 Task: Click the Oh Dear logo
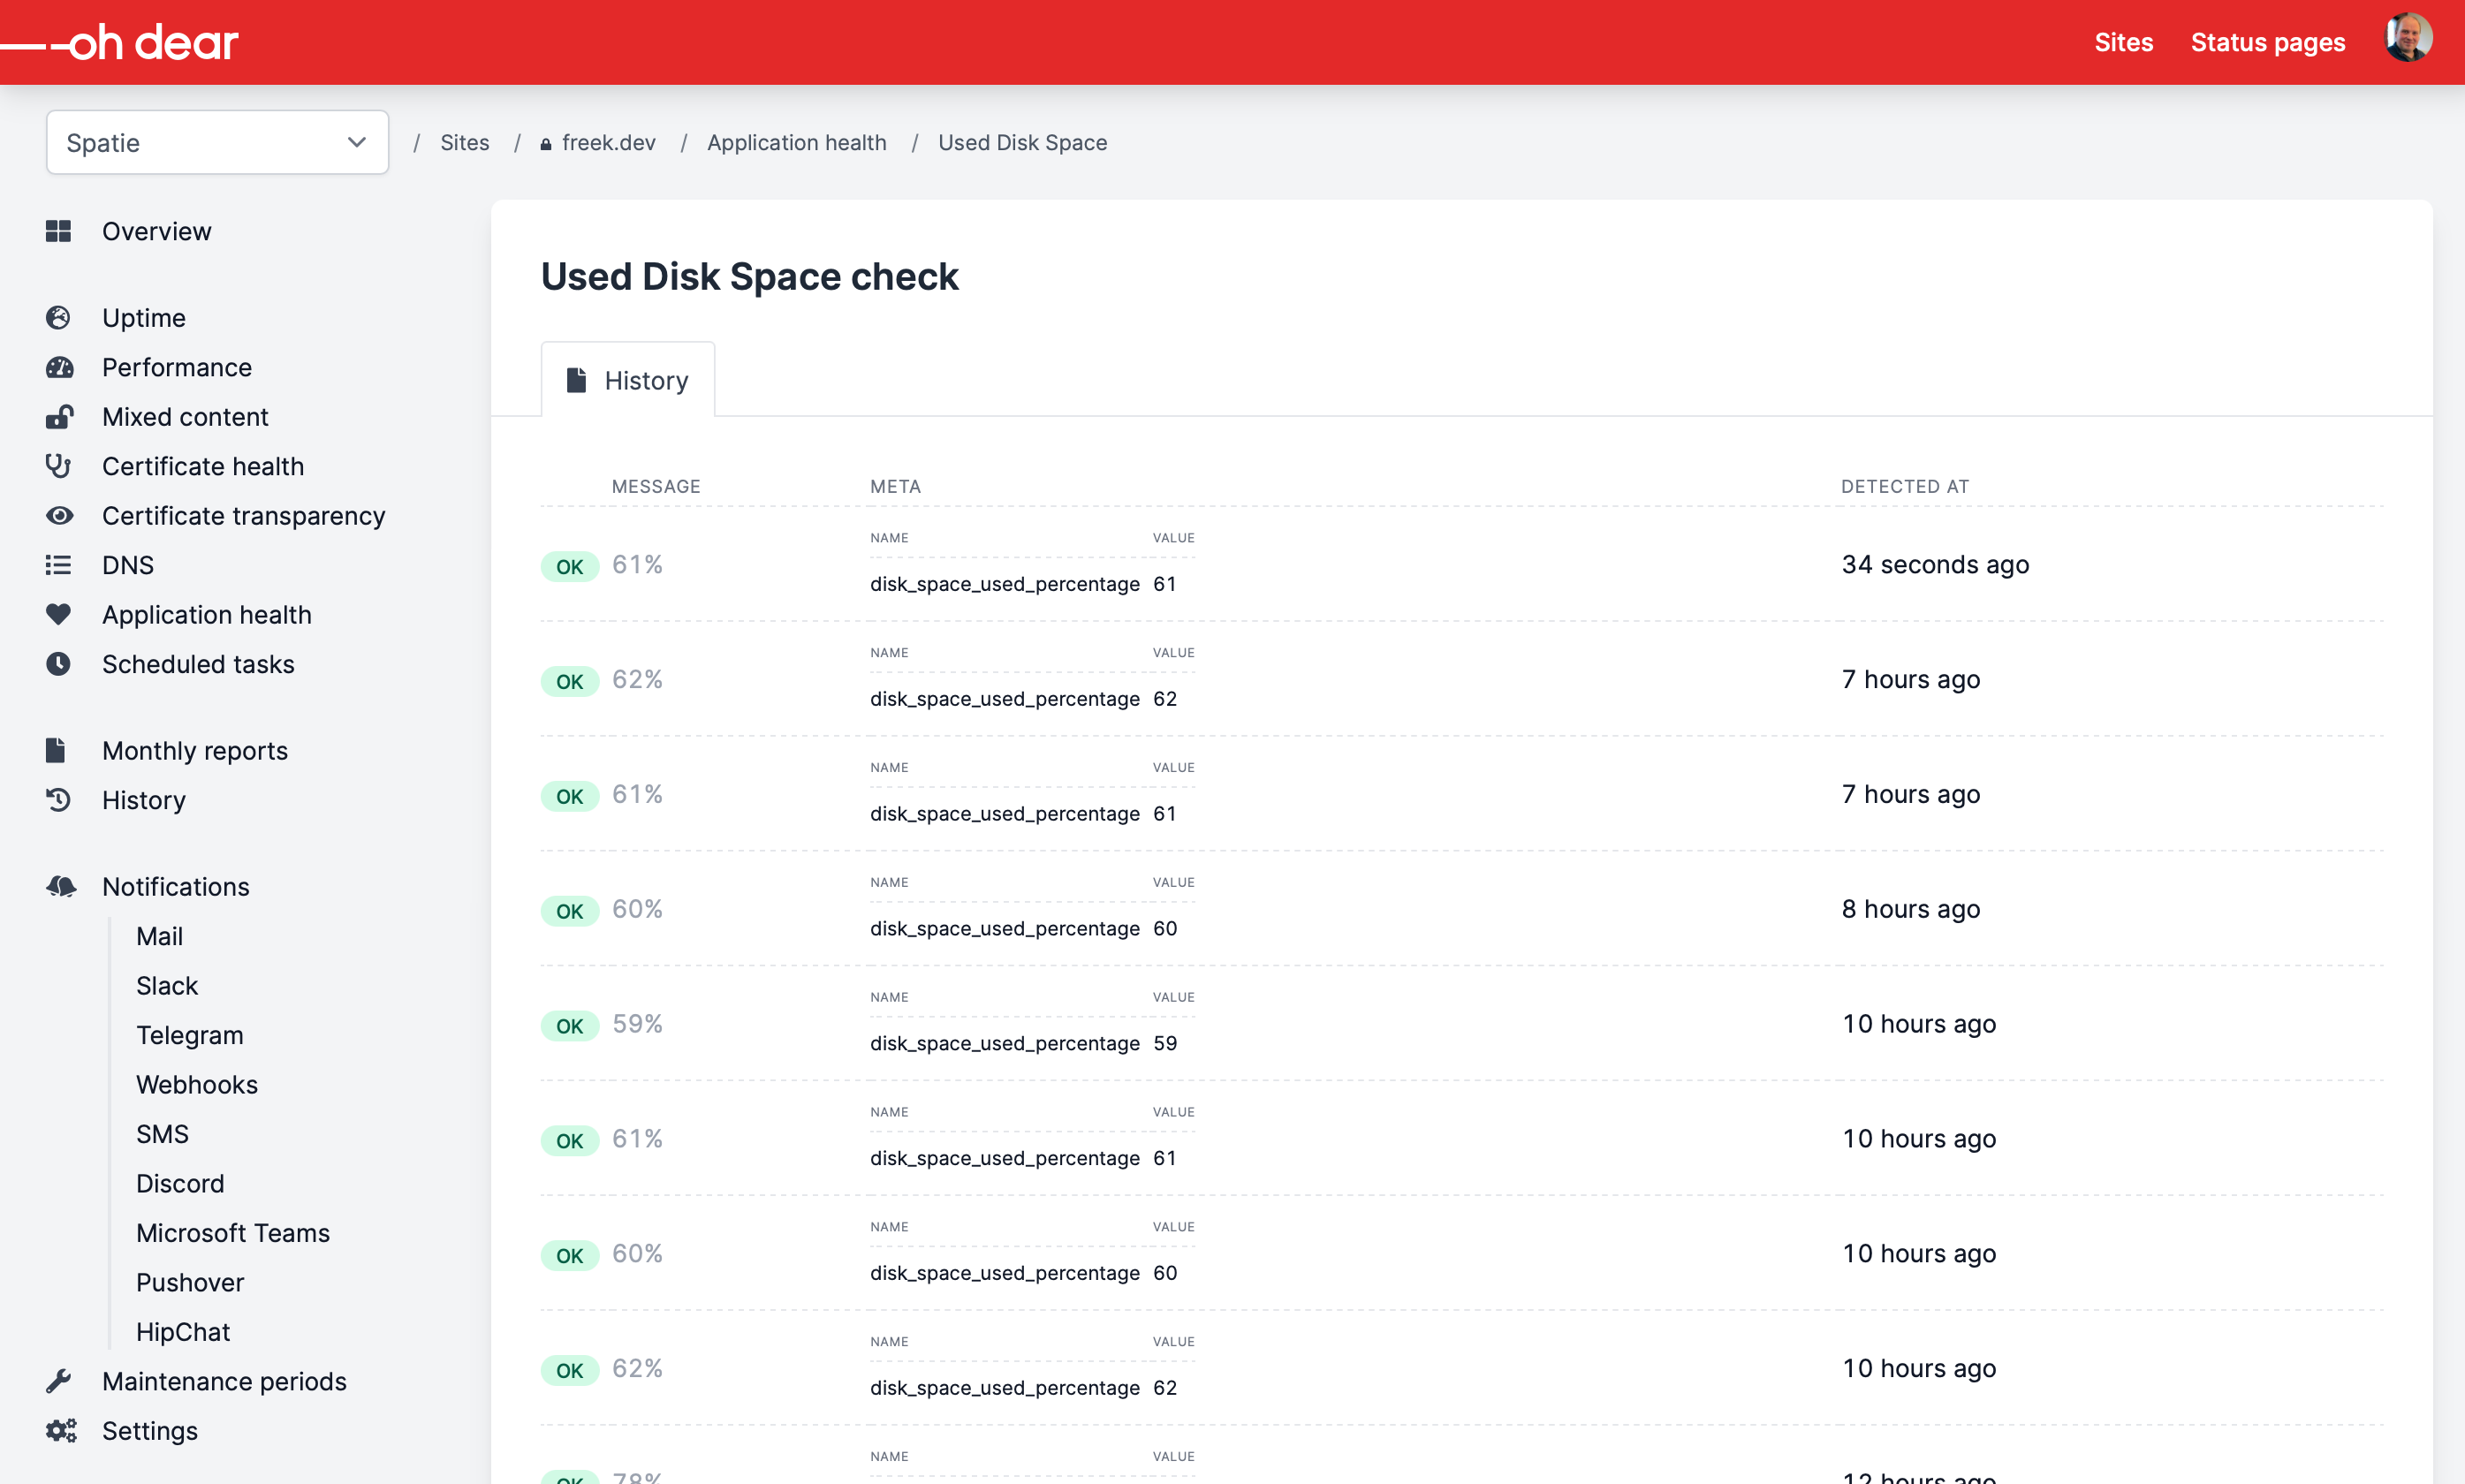(x=120, y=43)
